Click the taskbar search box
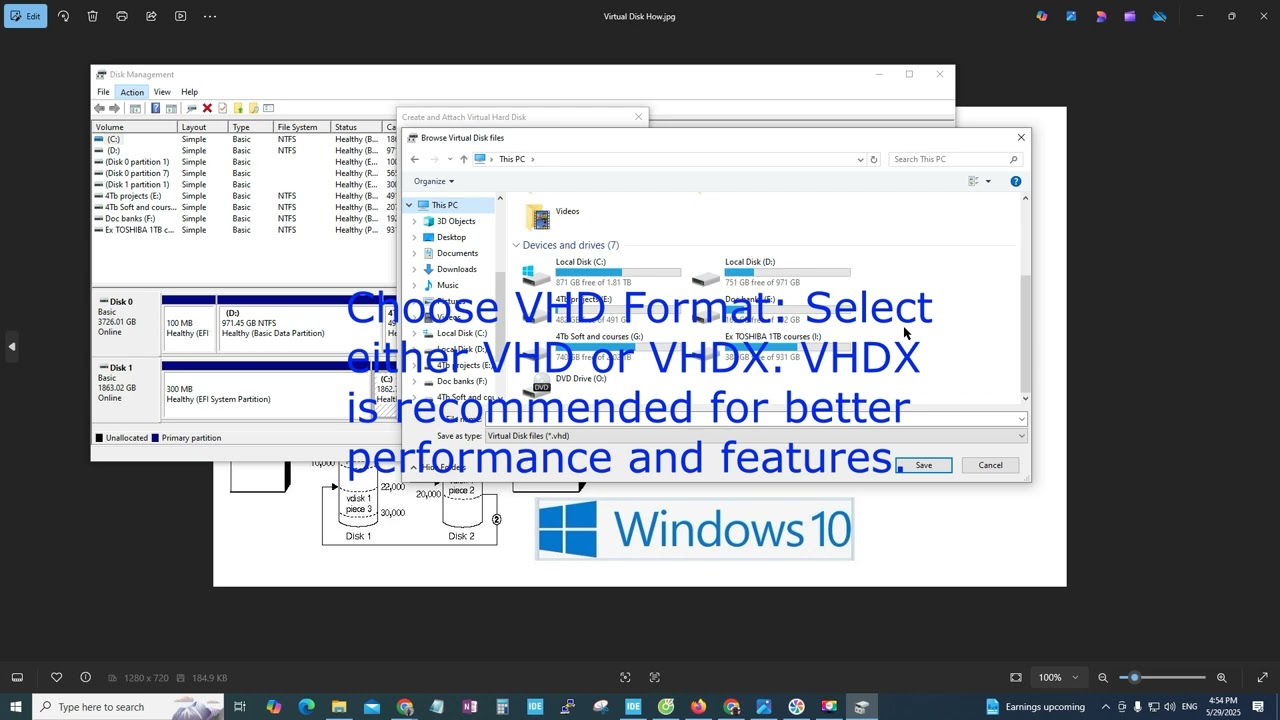This screenshot has height=720, width=1280. click(130, 707)
